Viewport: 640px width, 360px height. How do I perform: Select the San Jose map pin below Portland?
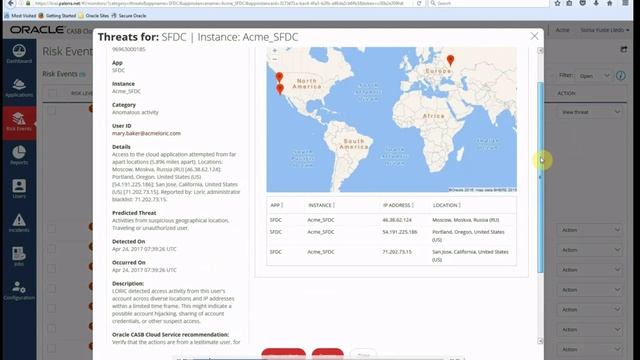(x=280, y=89)
